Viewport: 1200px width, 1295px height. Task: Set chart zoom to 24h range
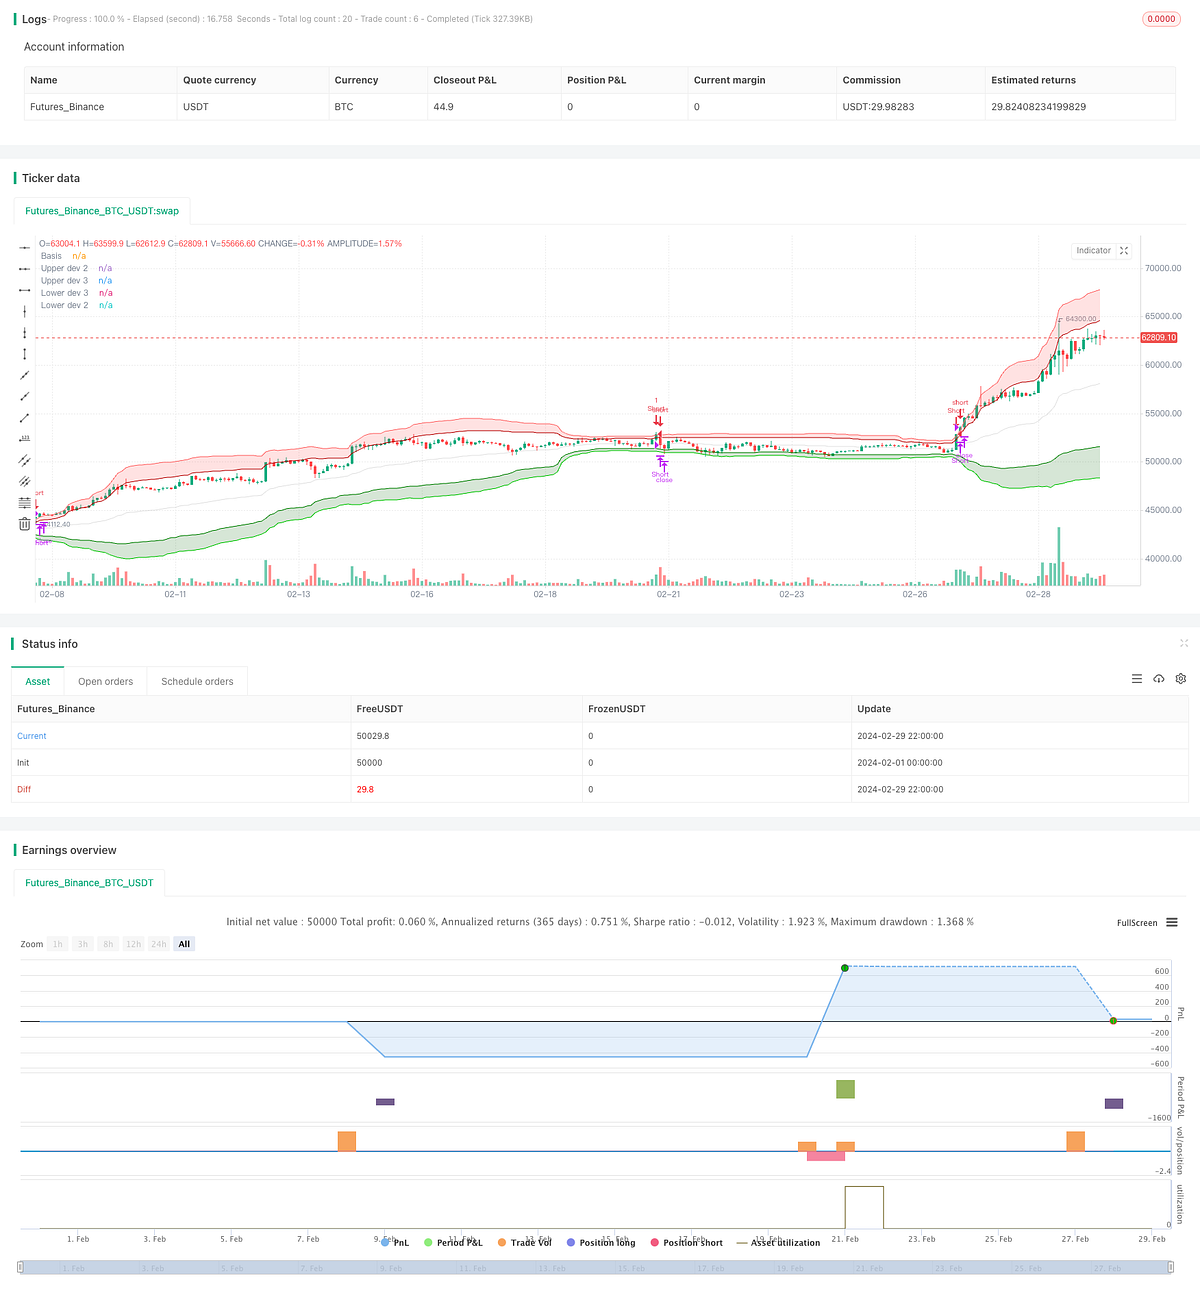pyautogui.click(x=158, y=943)
